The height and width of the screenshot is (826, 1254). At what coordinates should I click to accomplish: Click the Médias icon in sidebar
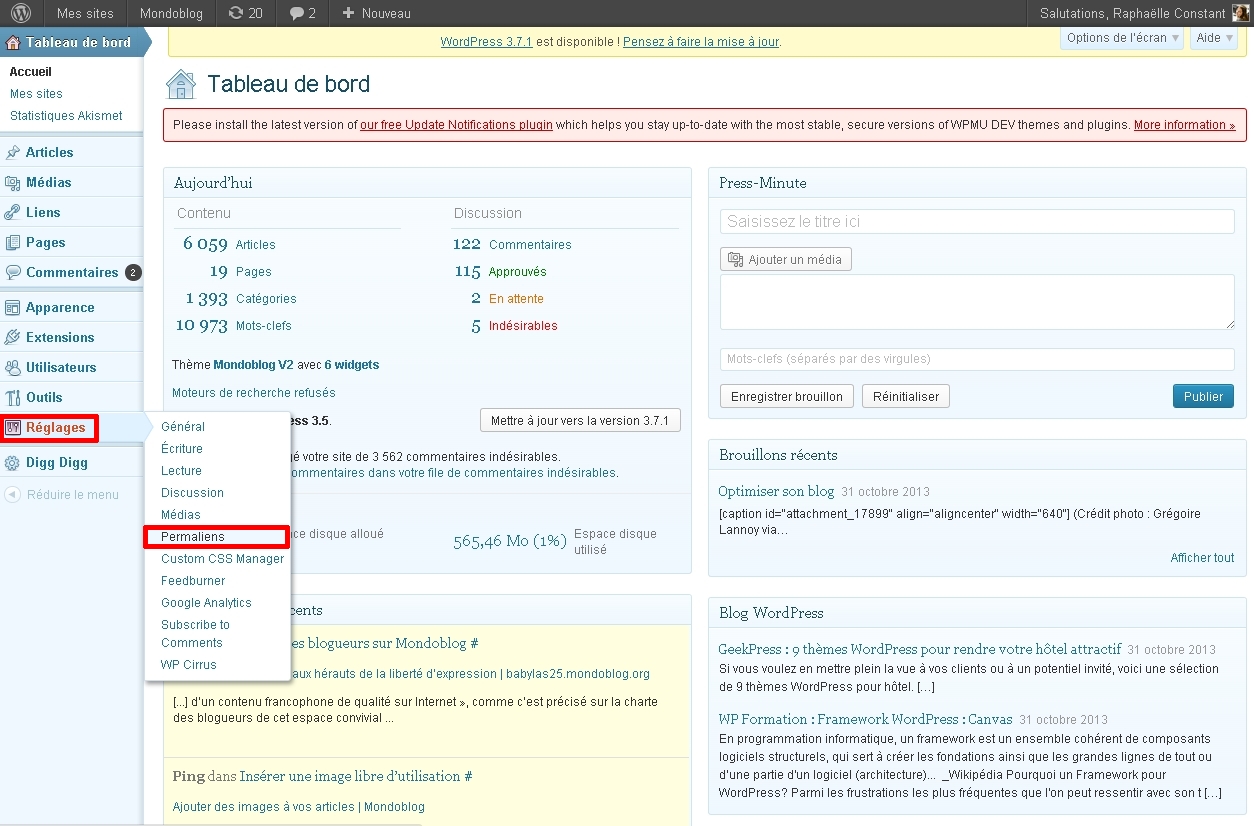(x=13, y=183)
